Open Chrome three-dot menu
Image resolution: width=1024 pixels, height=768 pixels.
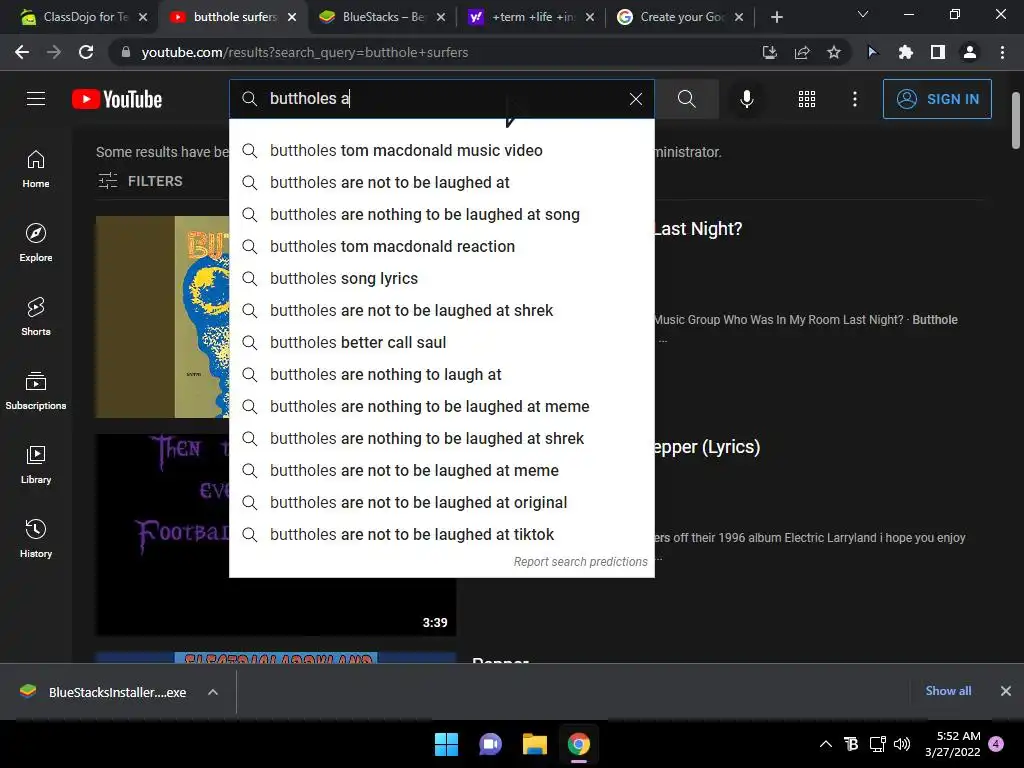point(1002,52)
